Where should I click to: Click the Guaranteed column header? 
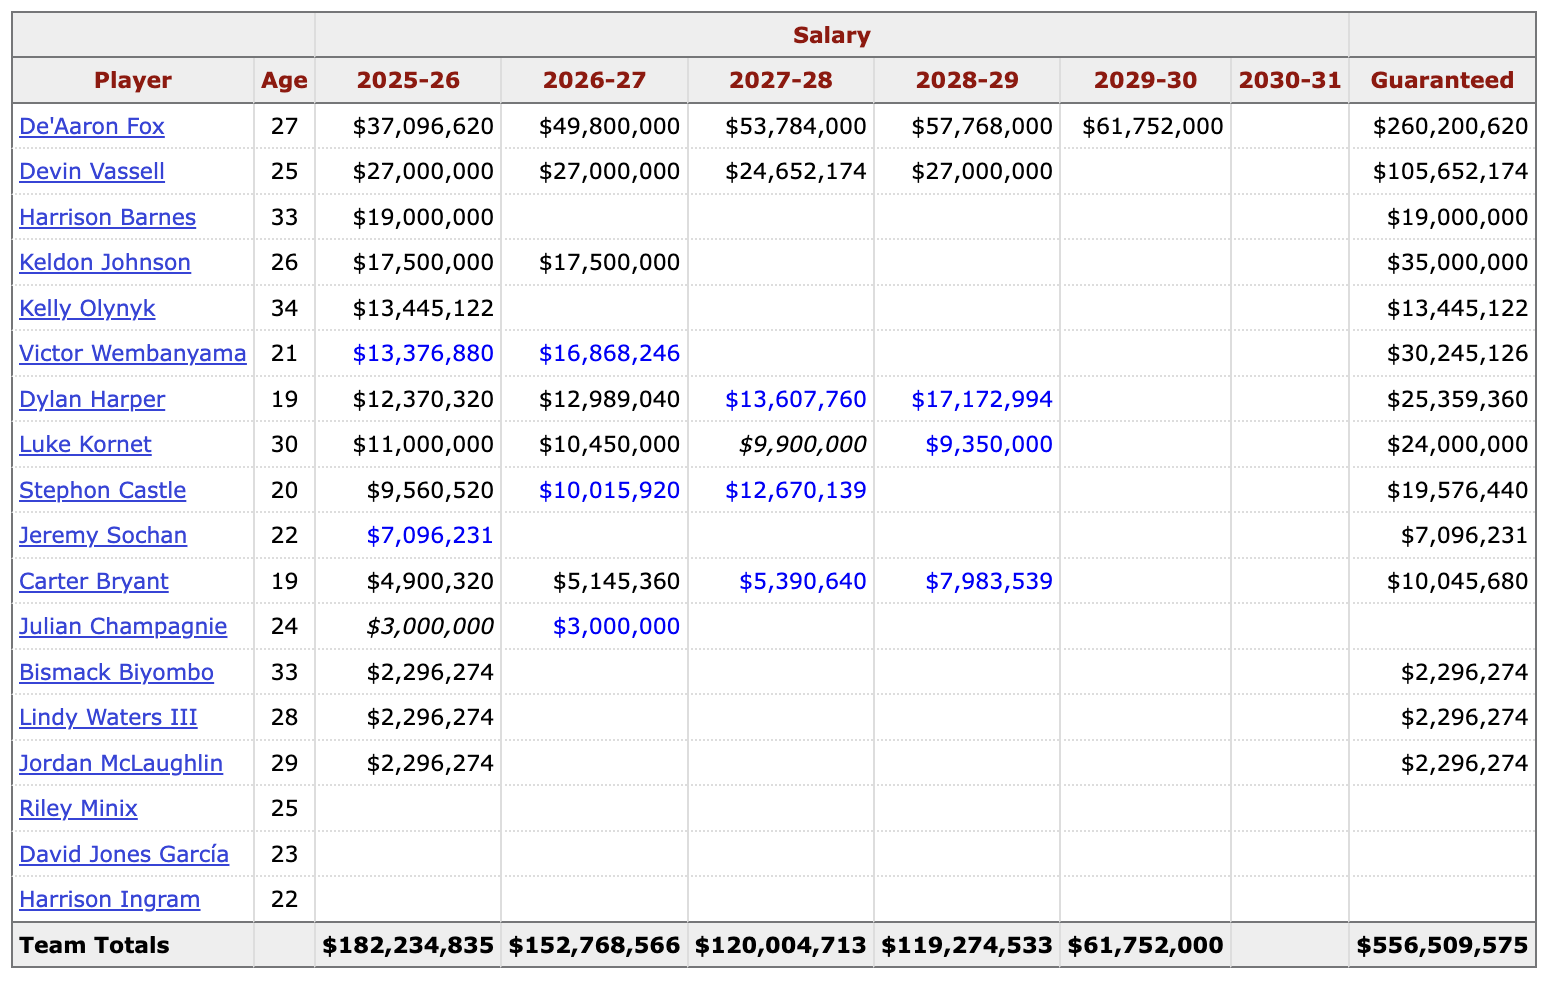click(1441, 80)
